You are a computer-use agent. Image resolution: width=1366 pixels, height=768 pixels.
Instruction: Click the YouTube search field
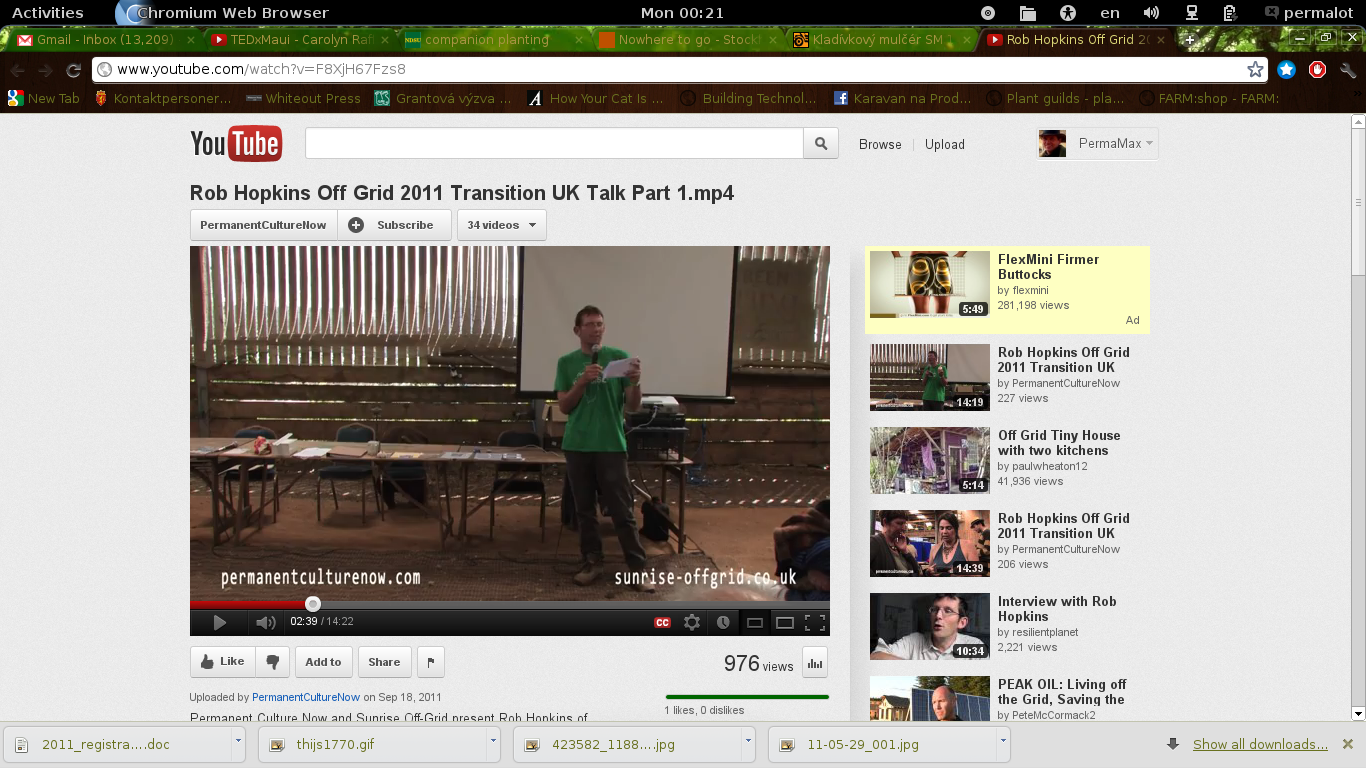pos(554,144)
